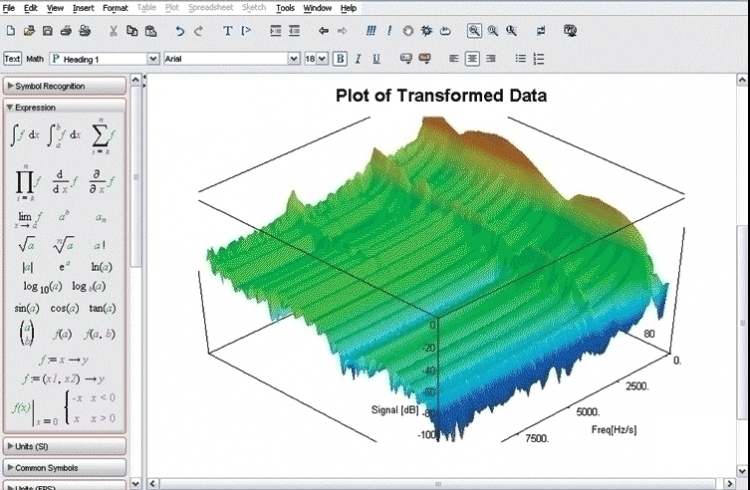Open the font size 18 dropdown

(x=322, y=59)
